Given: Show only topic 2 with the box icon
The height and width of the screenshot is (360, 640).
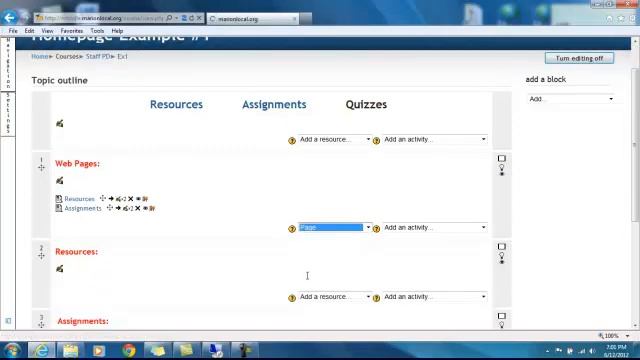Looking at the screenshot, I should pyautogui.click(x=502, y=247).
